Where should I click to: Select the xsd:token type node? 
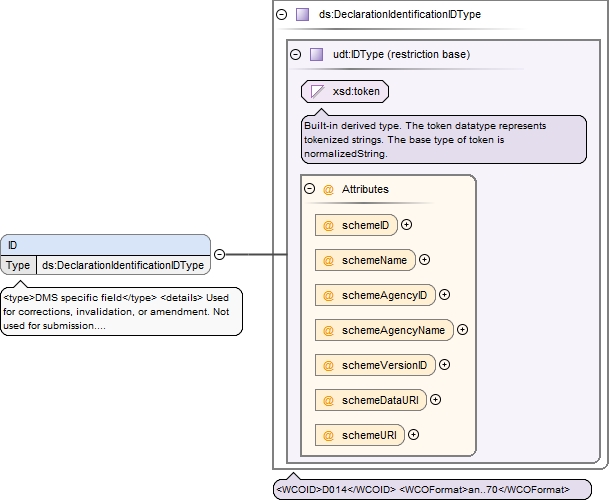(x=345, y=92)
